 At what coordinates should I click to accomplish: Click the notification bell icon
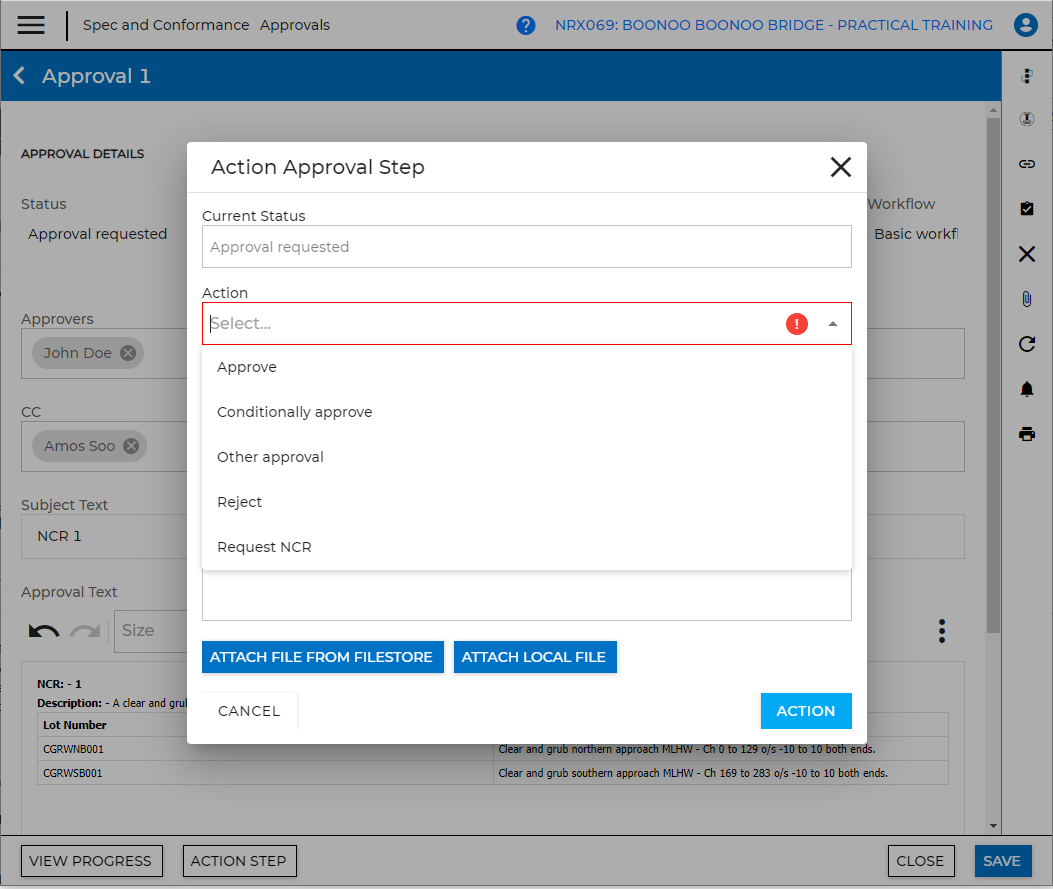pos(1026,389)
